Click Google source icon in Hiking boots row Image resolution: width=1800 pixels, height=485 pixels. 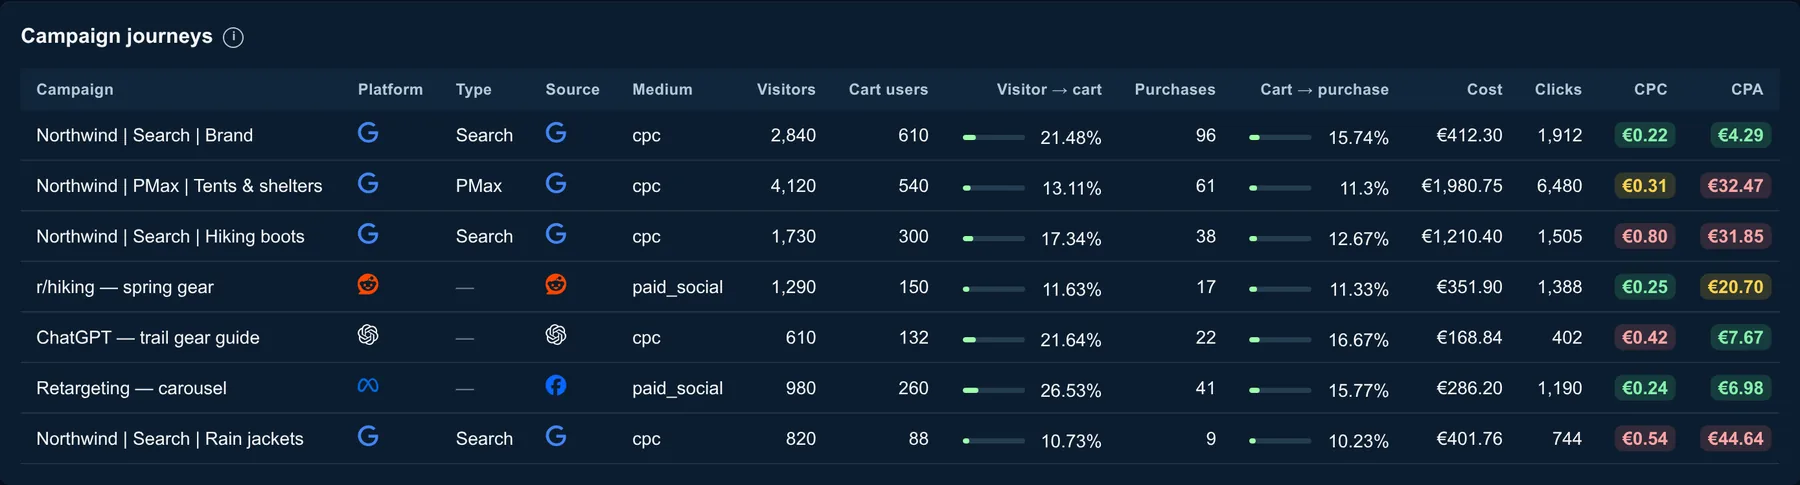tap(556, 234)
